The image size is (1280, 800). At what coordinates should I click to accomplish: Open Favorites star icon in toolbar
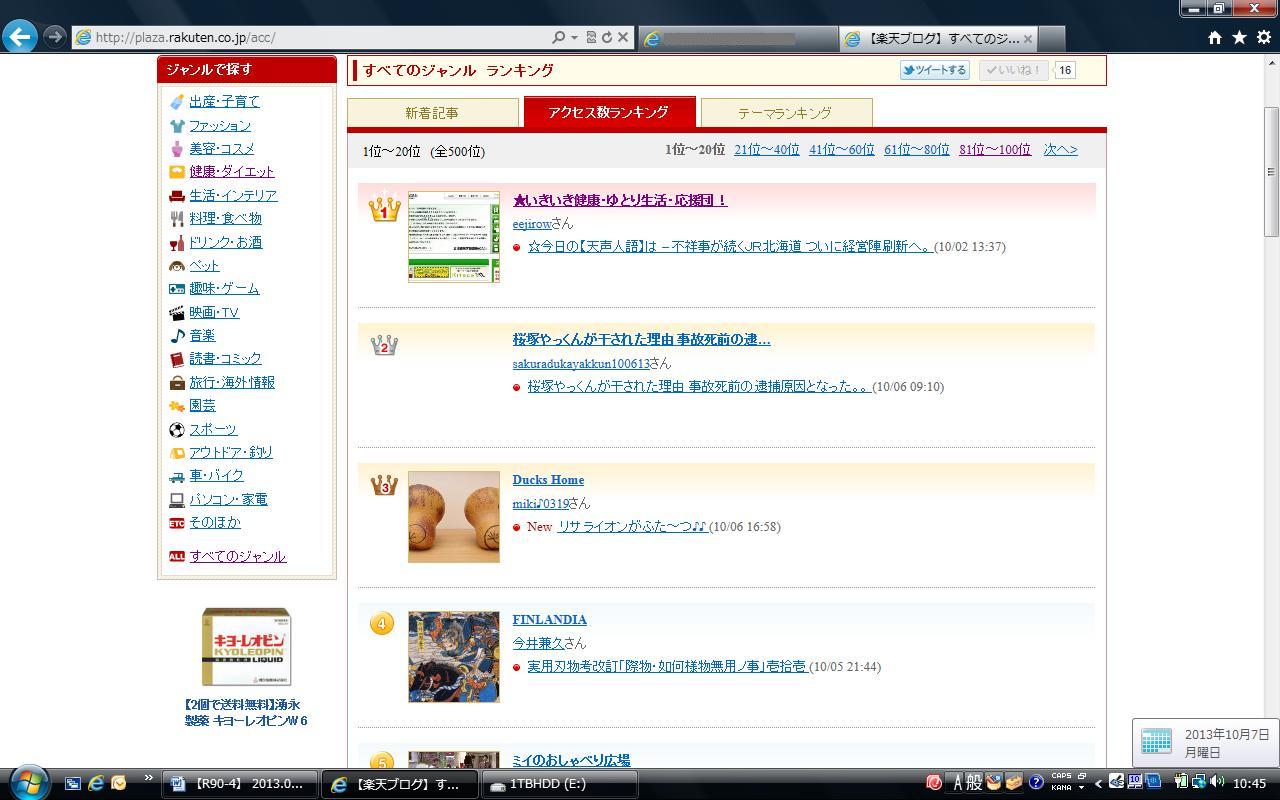click(1239, 37)
